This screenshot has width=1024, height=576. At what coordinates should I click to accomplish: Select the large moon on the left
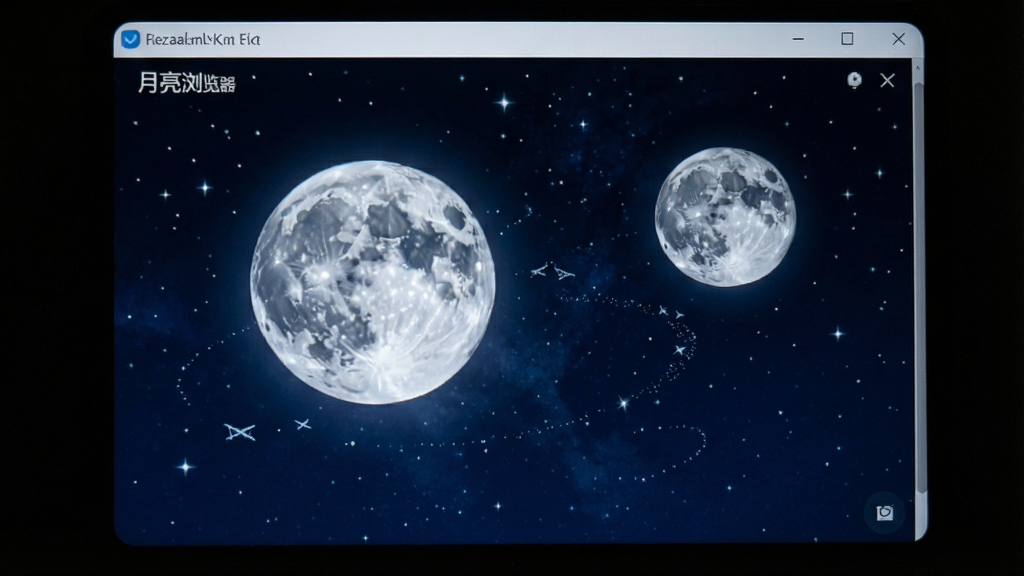click(x=372, y=282)
